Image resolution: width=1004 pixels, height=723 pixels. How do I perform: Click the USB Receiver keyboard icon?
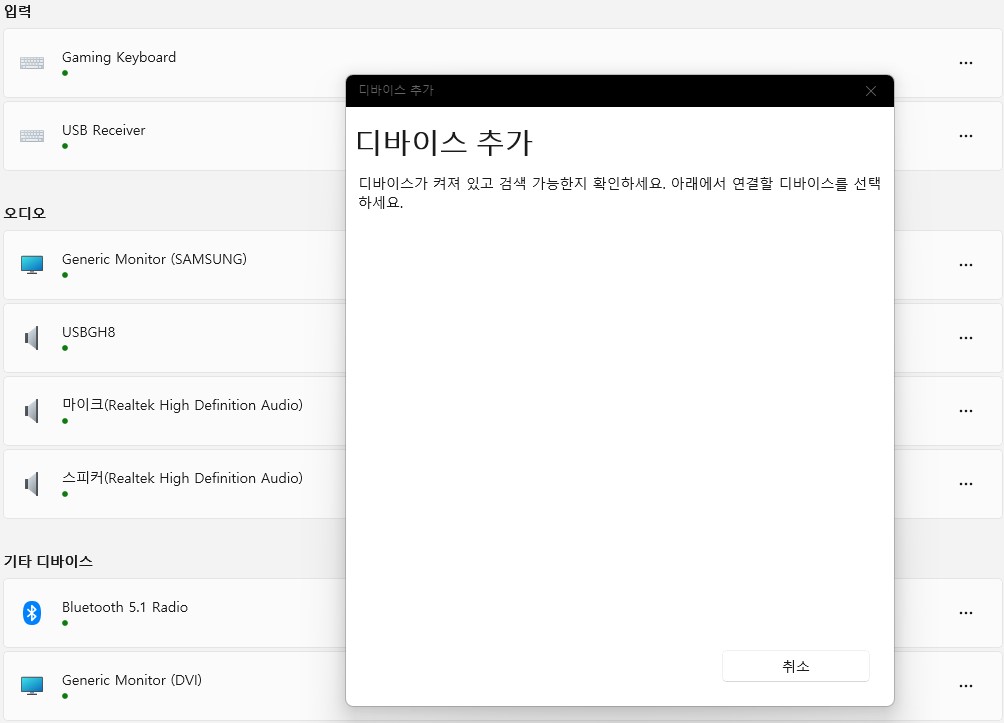click(31, 136)
